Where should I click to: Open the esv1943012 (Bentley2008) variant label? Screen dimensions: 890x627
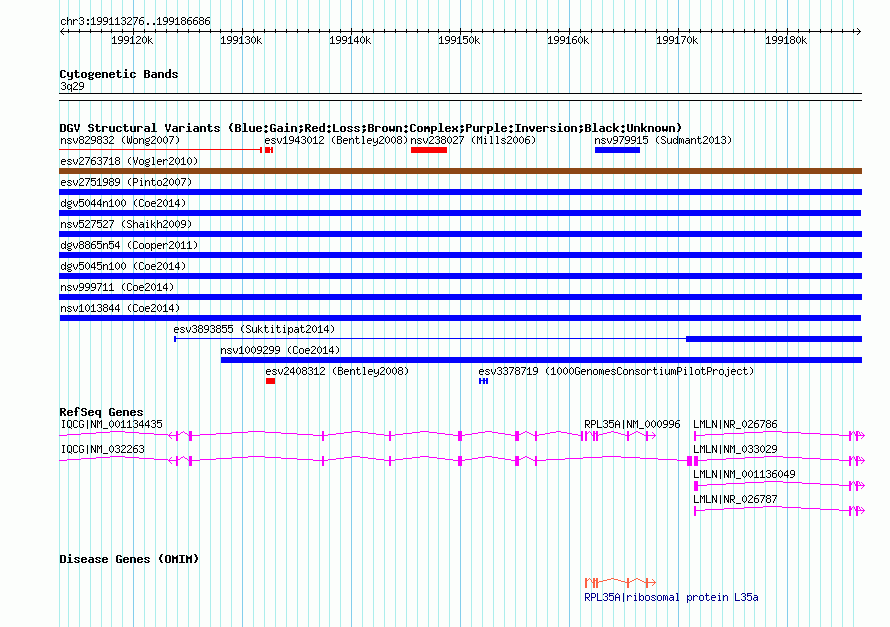click(x=336, y=140)
